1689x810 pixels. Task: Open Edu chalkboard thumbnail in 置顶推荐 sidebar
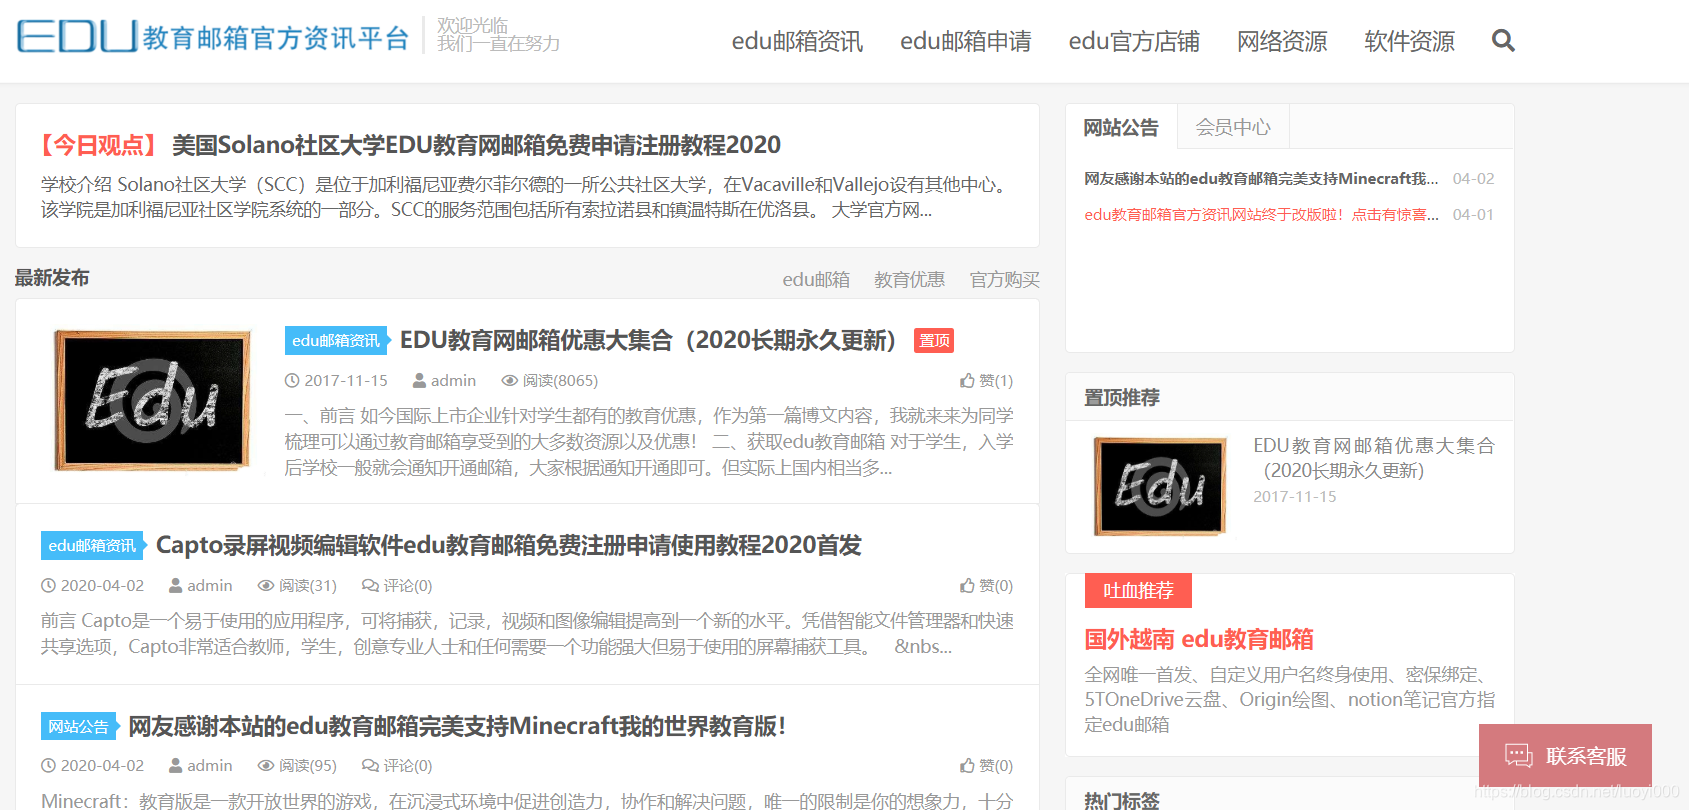pos(1160,487)
